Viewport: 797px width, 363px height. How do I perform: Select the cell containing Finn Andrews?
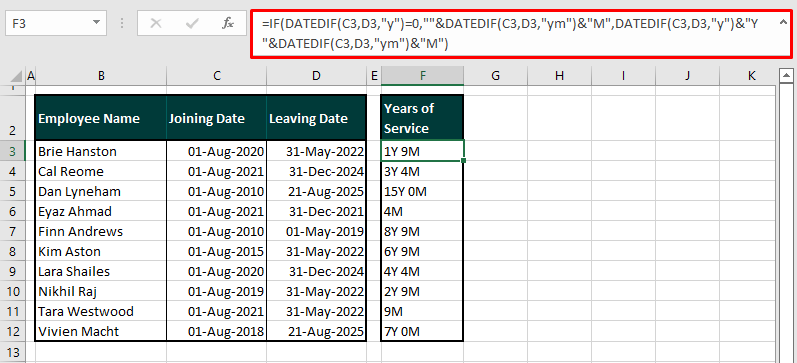(x=101, y=232)
